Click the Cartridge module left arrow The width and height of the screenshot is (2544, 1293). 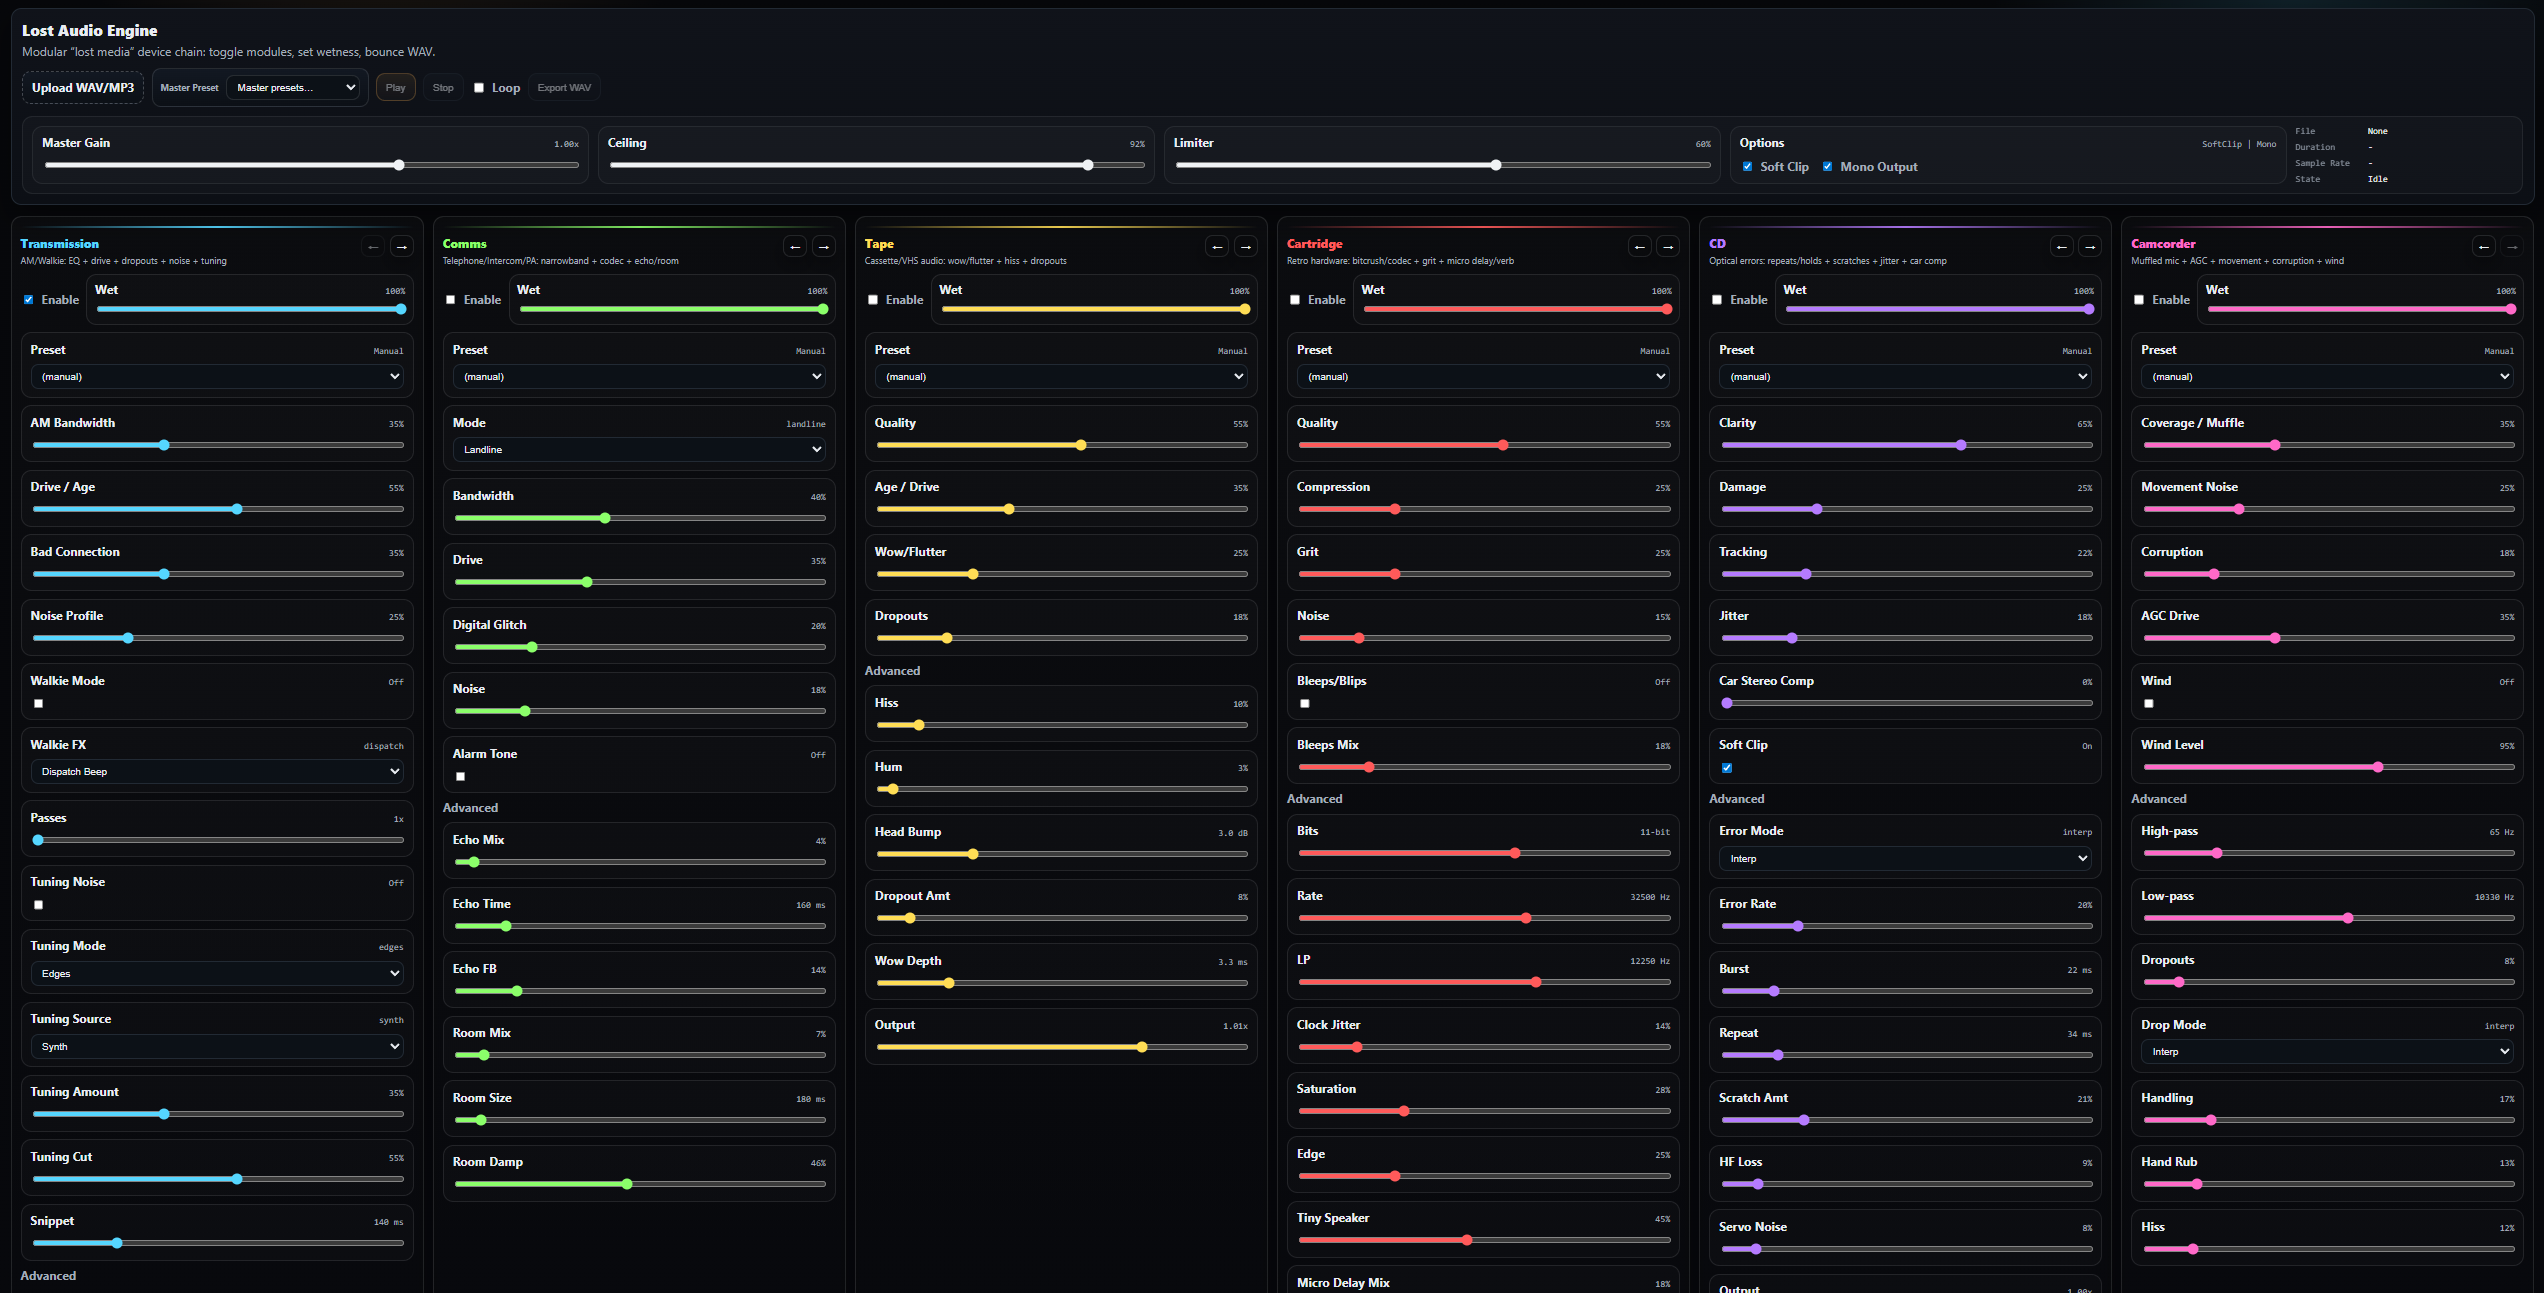(x=1639, y=246)
